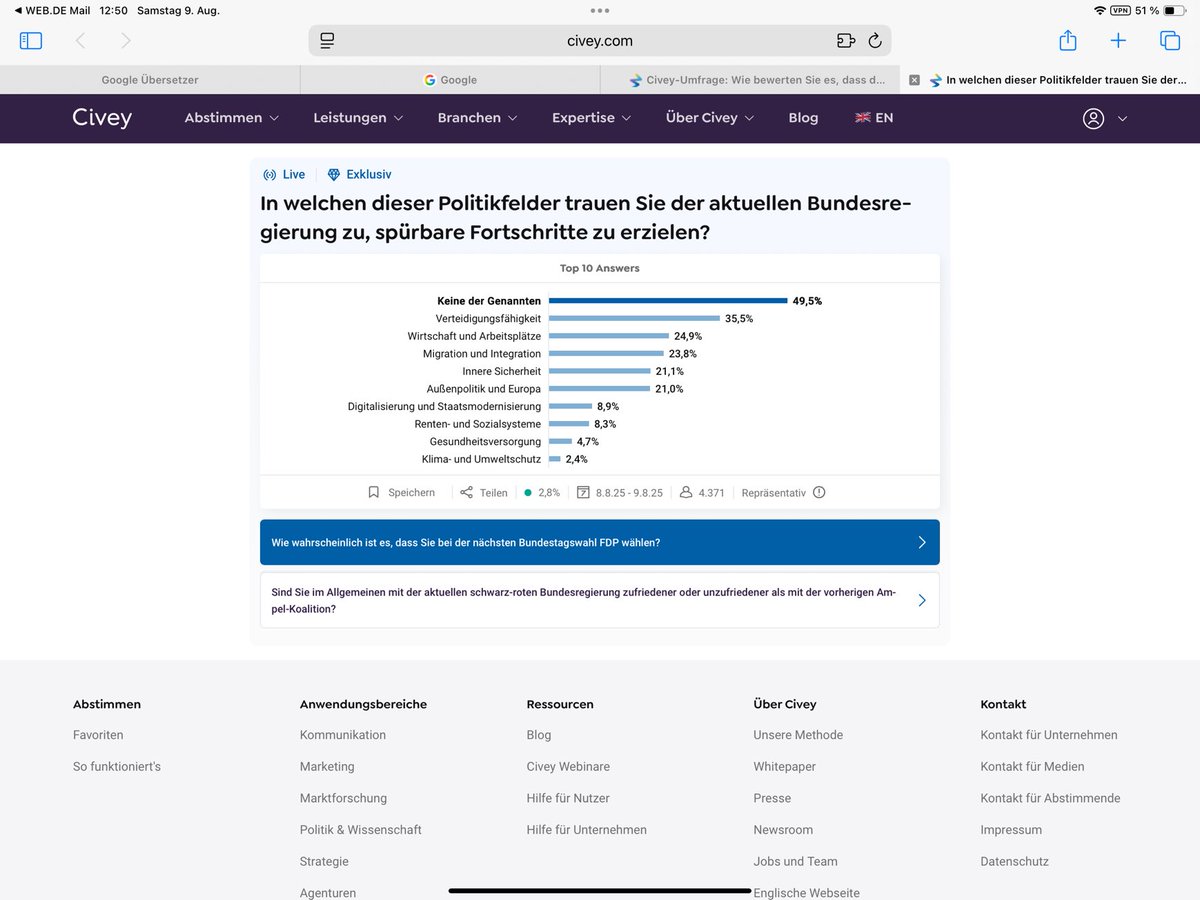
Task: Save the poll with Speichern
Action: 401,492
